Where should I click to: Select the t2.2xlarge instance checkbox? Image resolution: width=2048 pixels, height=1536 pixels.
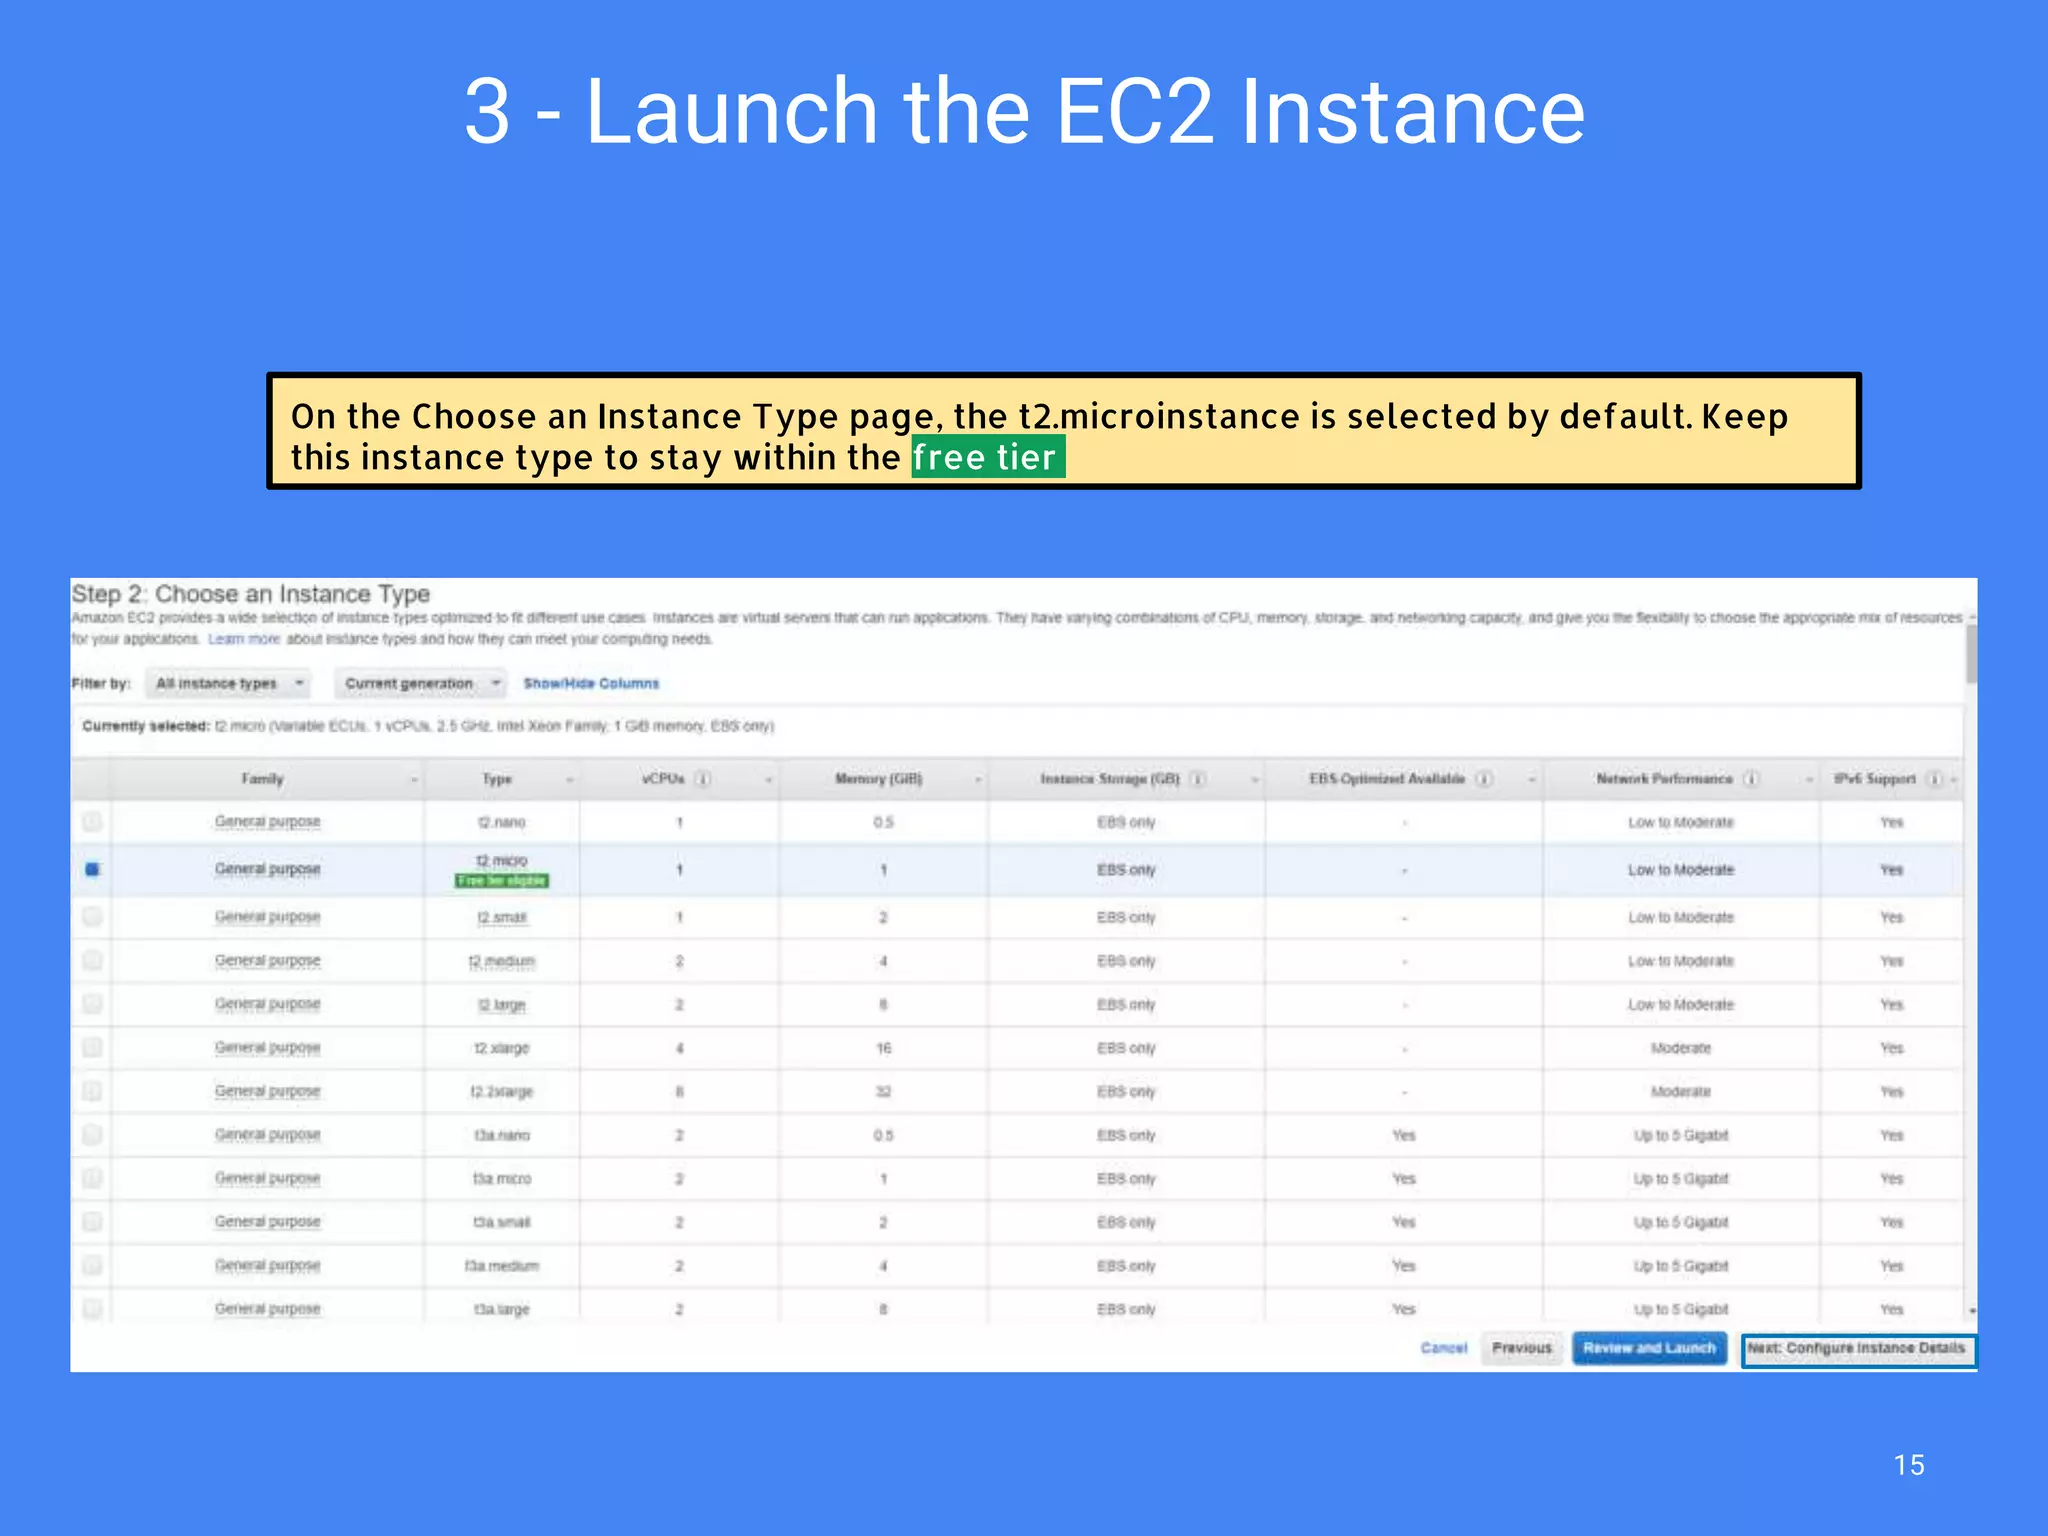[x=92, y=1091]
